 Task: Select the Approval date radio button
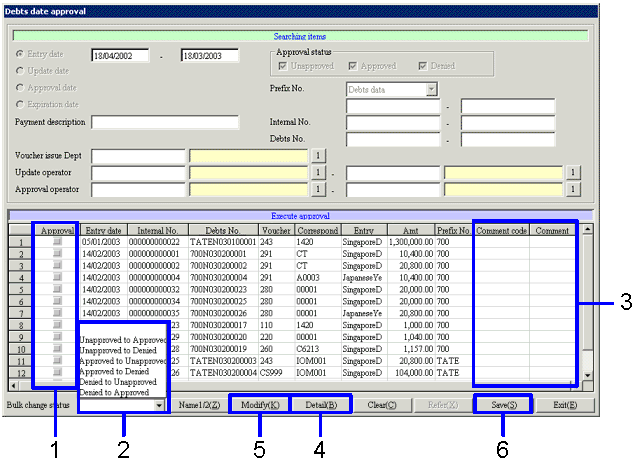point(20,88)
